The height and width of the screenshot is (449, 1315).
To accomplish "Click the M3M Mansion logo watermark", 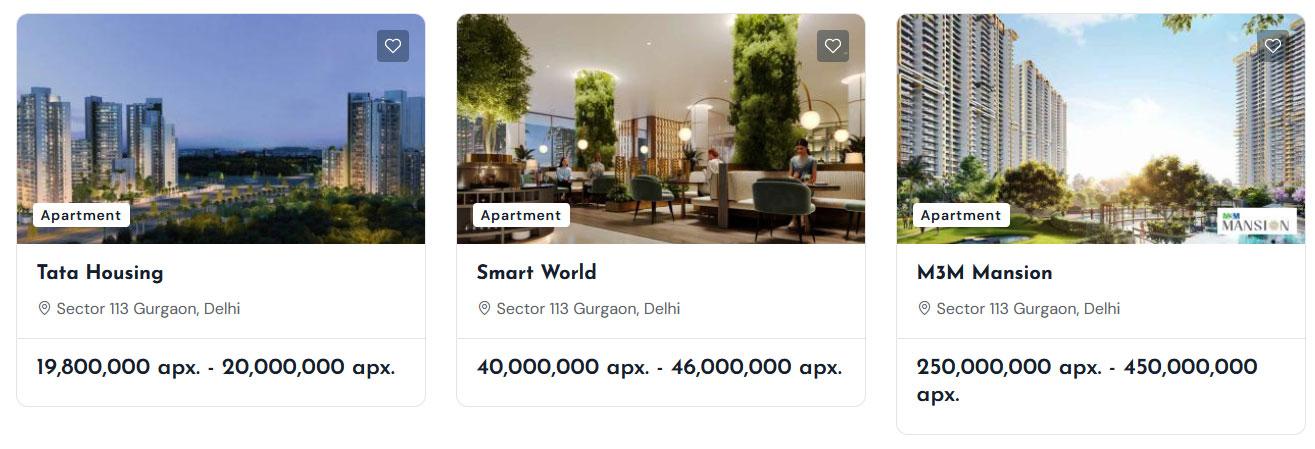I will (1257, 222).
